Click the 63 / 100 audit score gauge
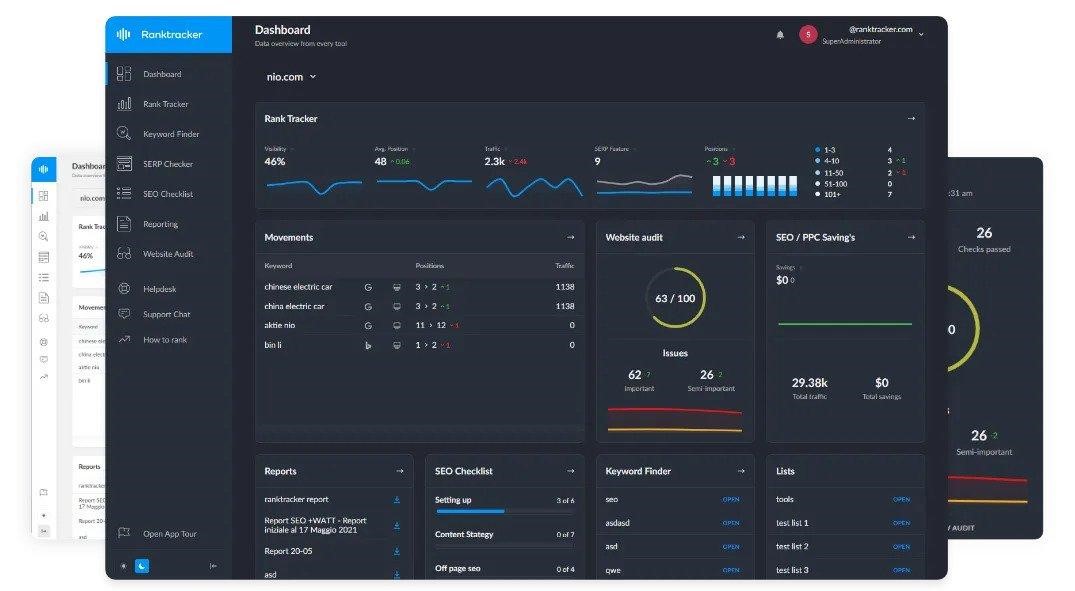1075x591 pixels. click(675, 298)
